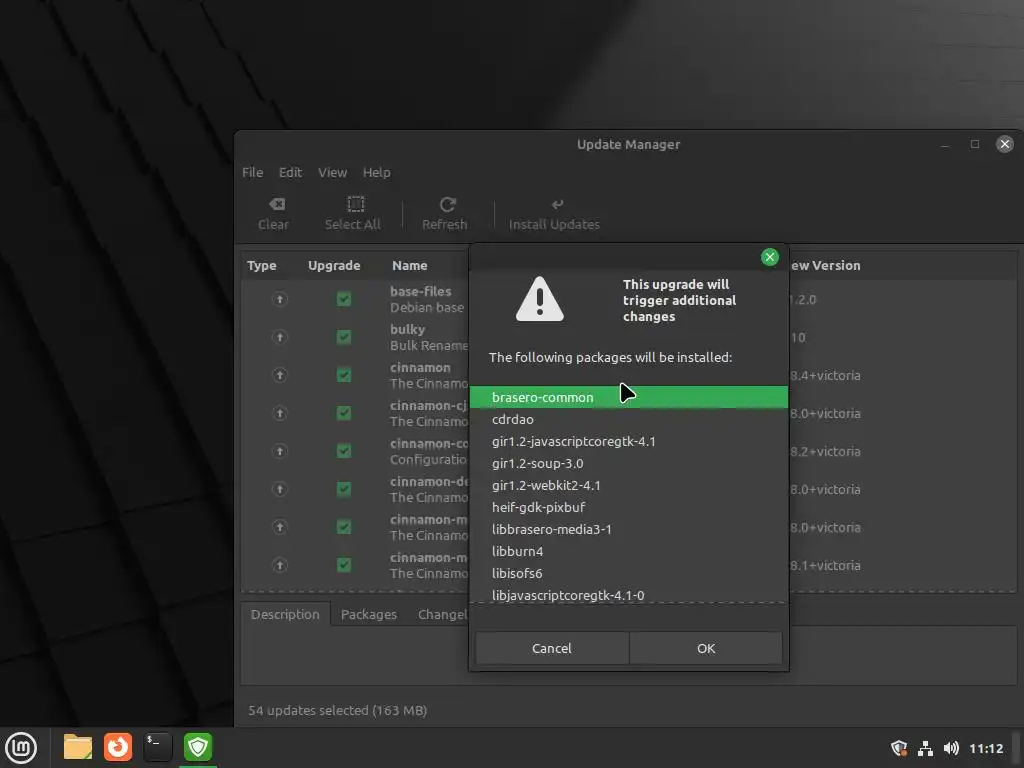Viewport: 1024px width, 768px height.
Task: Uncheck the checkbox of the 8.1+victoria cinnamon-m row
Action: coord(344,565)
